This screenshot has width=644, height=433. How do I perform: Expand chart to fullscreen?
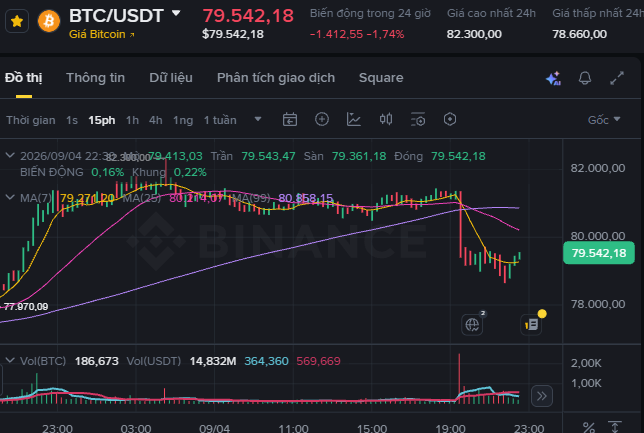(x=617, y=78)
